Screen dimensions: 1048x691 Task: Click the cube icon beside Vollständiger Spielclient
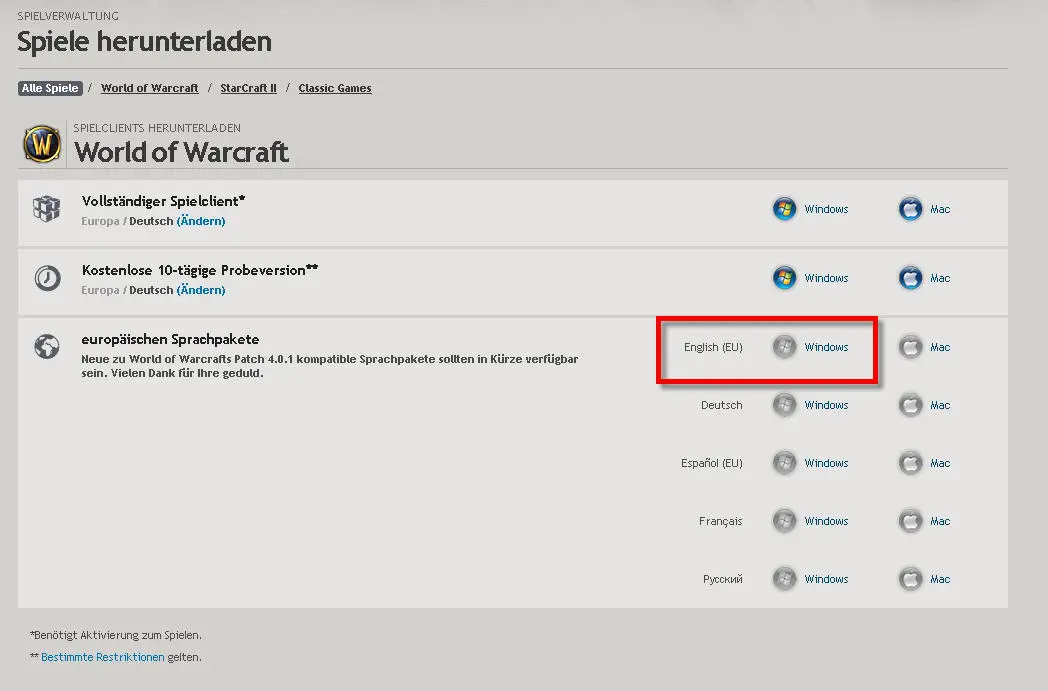(47, 209)
